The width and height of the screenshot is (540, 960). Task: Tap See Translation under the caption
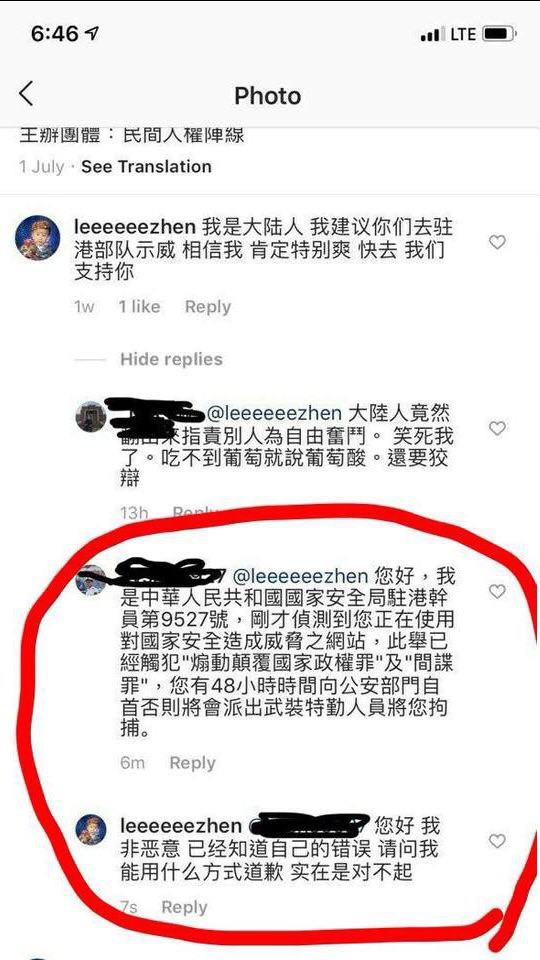pos(146,167)
